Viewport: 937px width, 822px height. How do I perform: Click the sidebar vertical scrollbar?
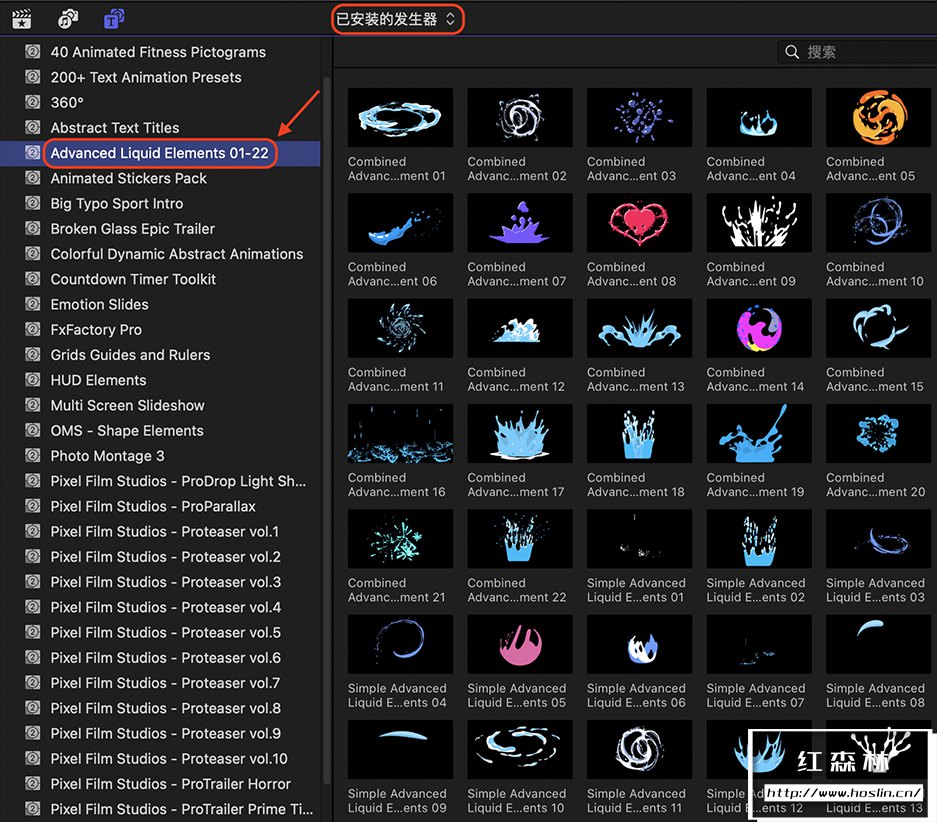[326, 430]
